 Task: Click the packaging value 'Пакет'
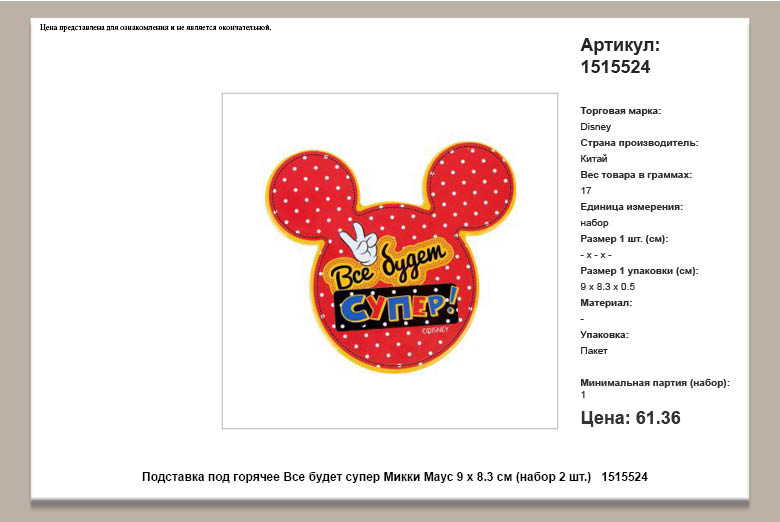point(593,351)
